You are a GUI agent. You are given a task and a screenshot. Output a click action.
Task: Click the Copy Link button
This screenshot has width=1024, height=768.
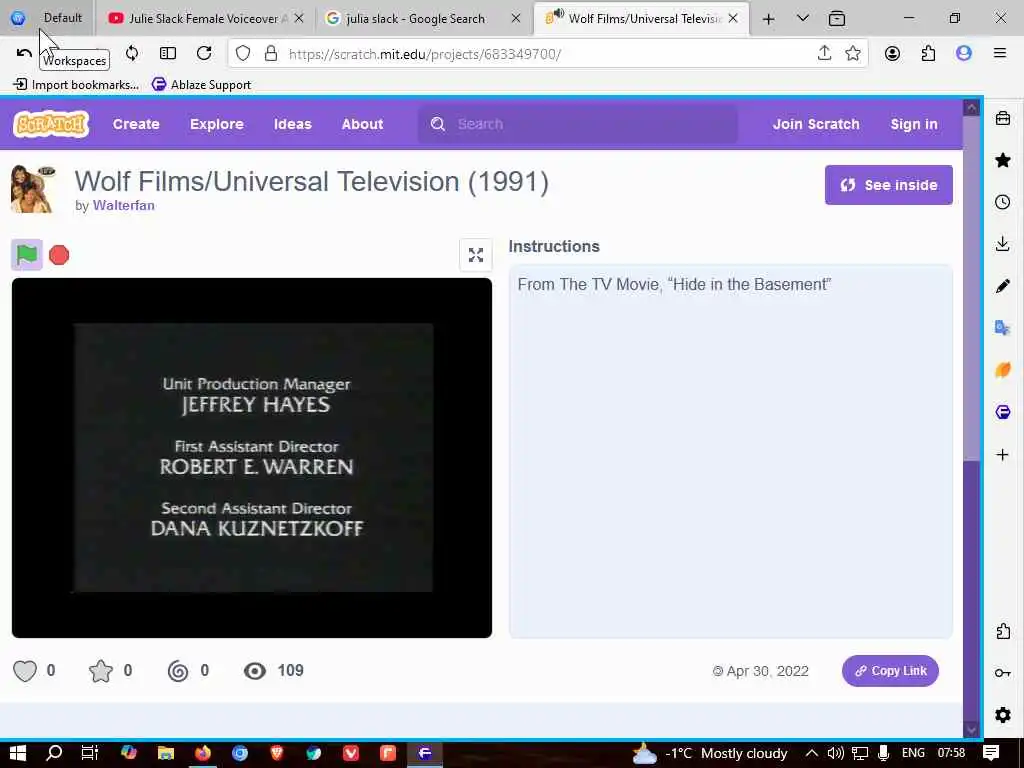tap(890, 671)
